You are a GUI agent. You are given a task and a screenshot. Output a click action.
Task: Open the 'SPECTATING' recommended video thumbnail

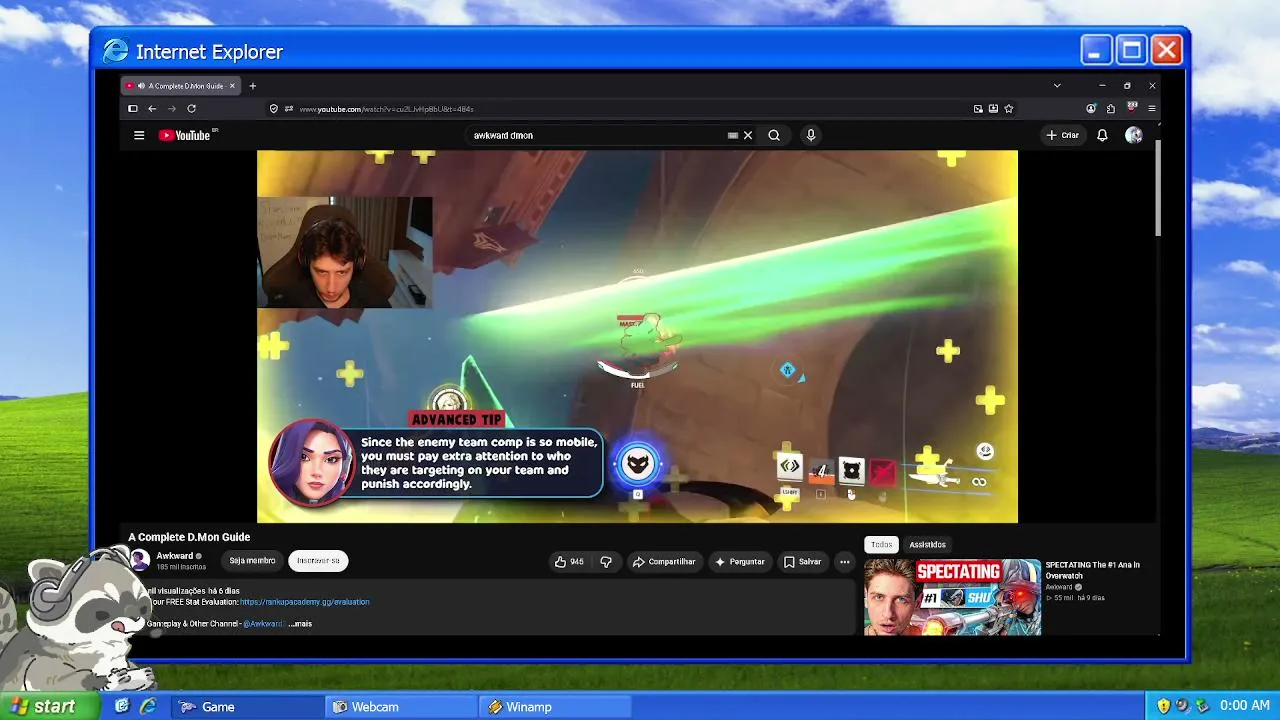[953, 597]
